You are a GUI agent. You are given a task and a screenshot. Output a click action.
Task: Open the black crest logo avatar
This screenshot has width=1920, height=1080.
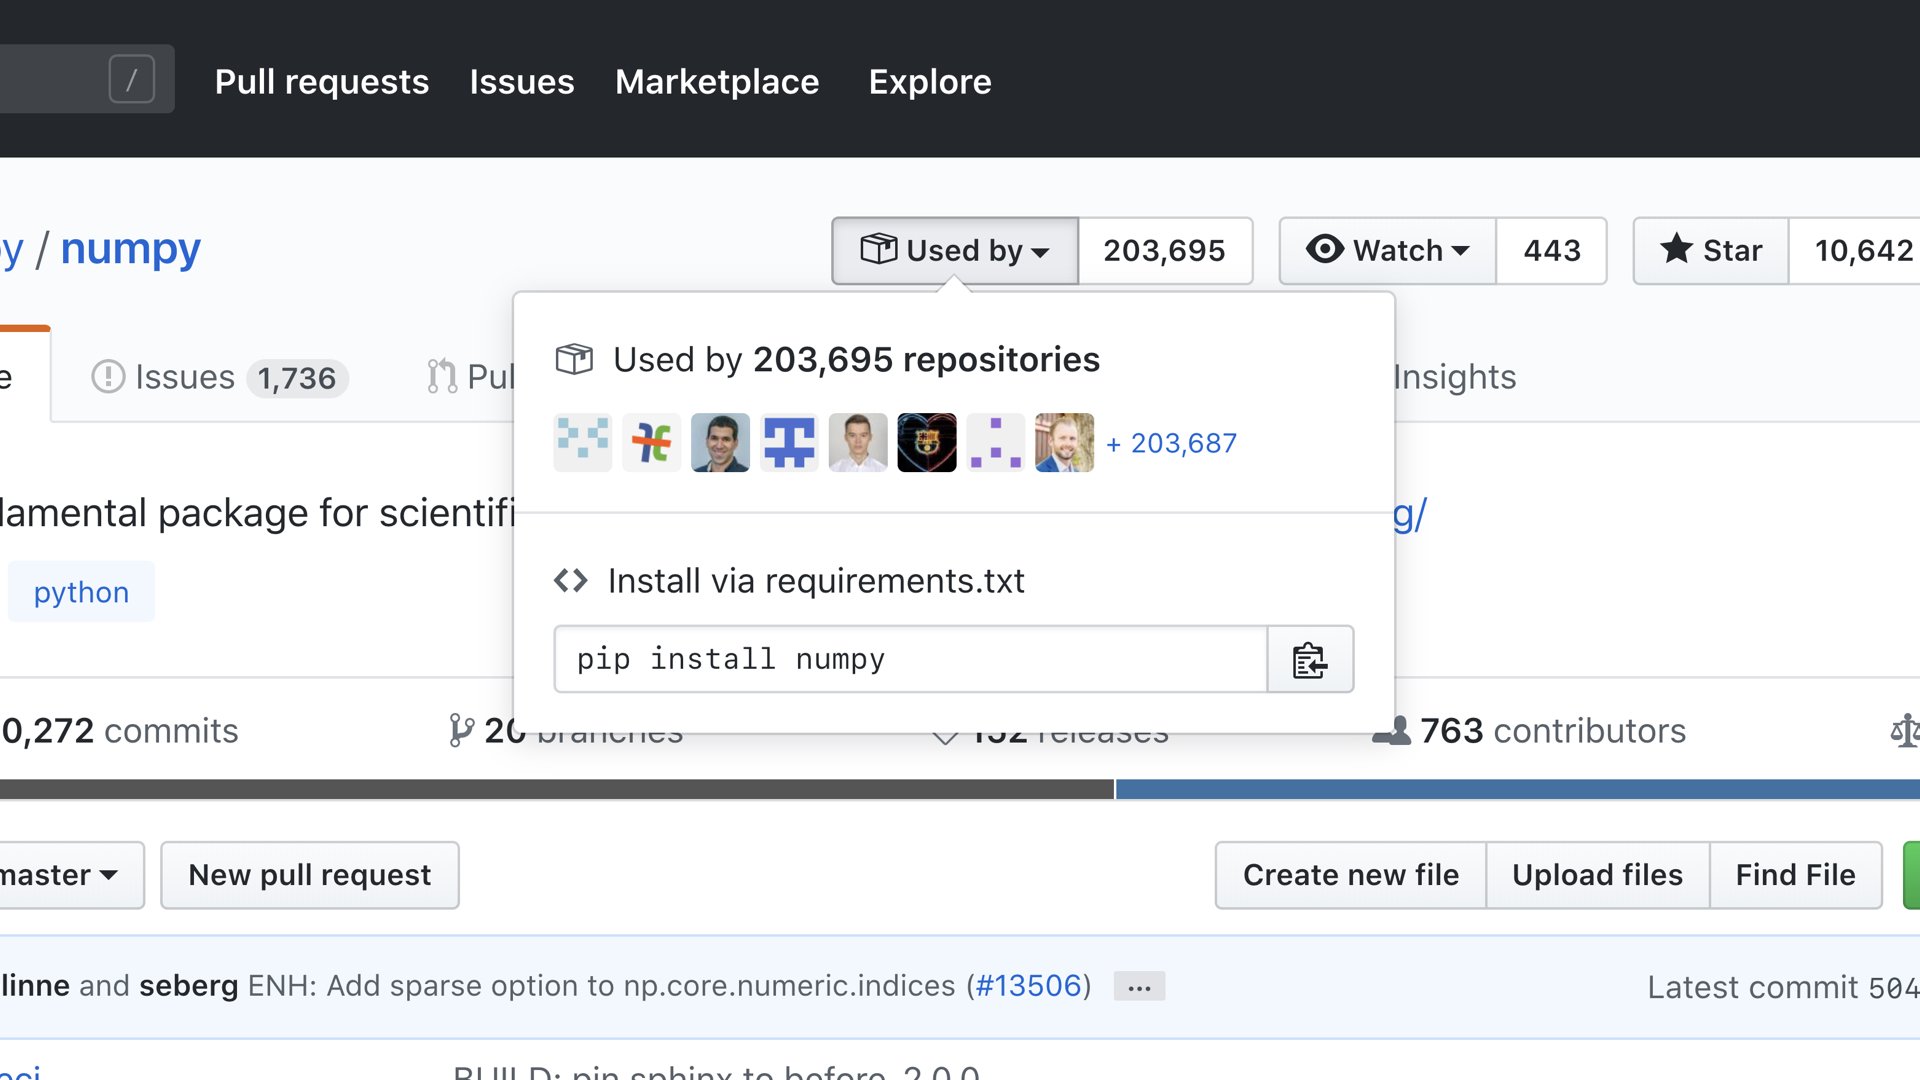[x=927, y=442]
